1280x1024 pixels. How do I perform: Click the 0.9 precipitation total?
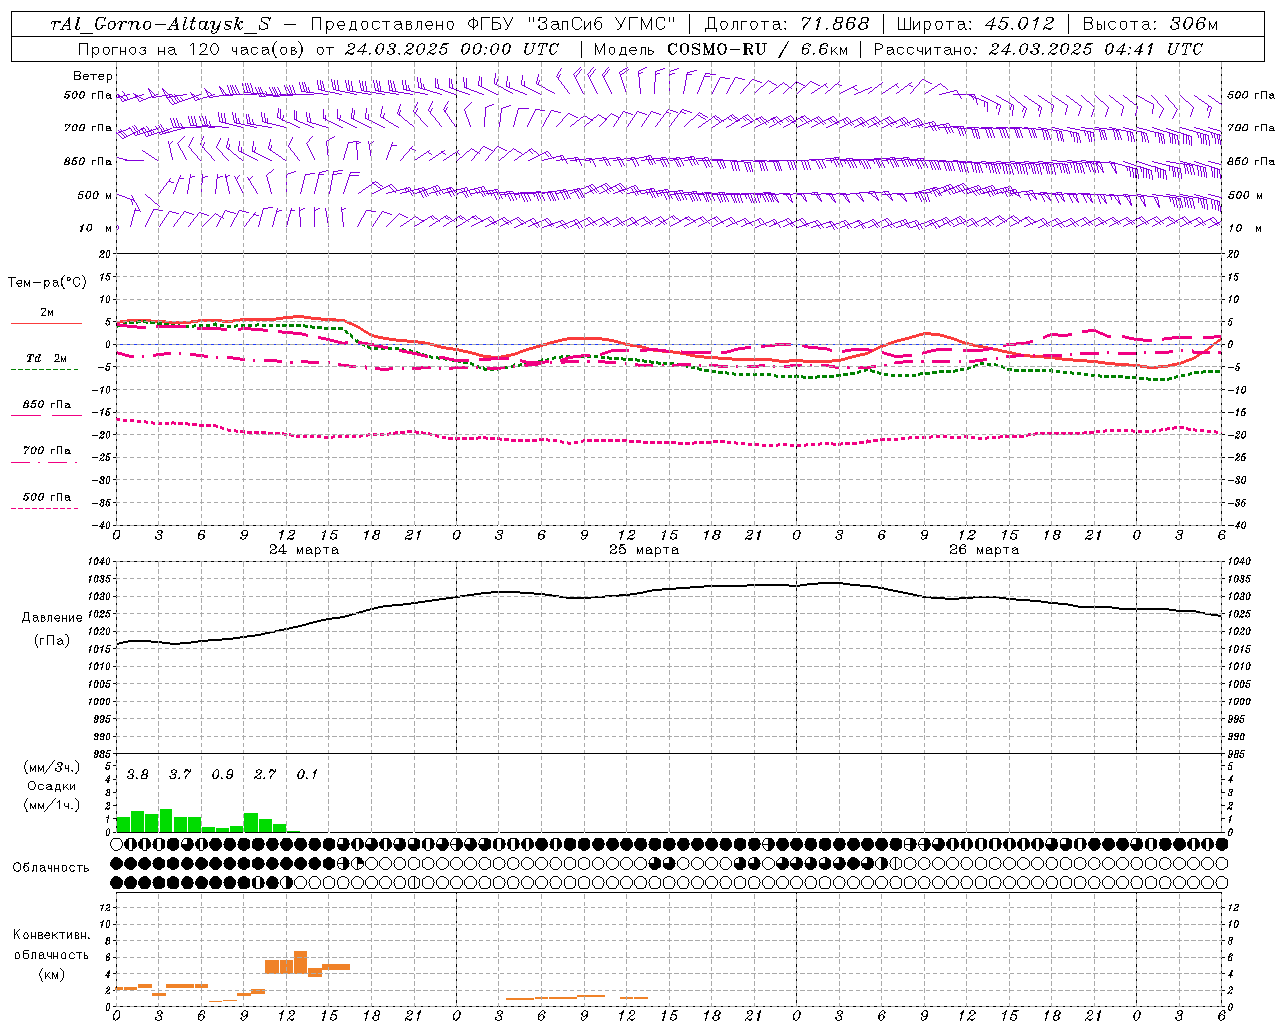point(222,775)
